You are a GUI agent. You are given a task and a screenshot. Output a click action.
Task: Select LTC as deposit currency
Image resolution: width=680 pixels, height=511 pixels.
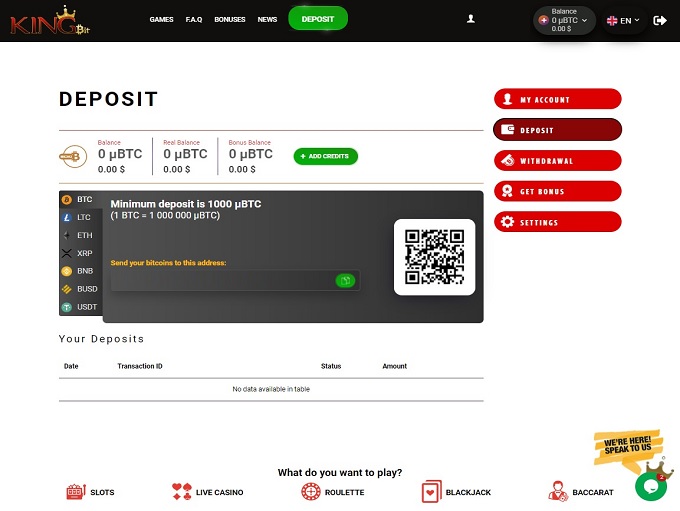coord(81,217)
